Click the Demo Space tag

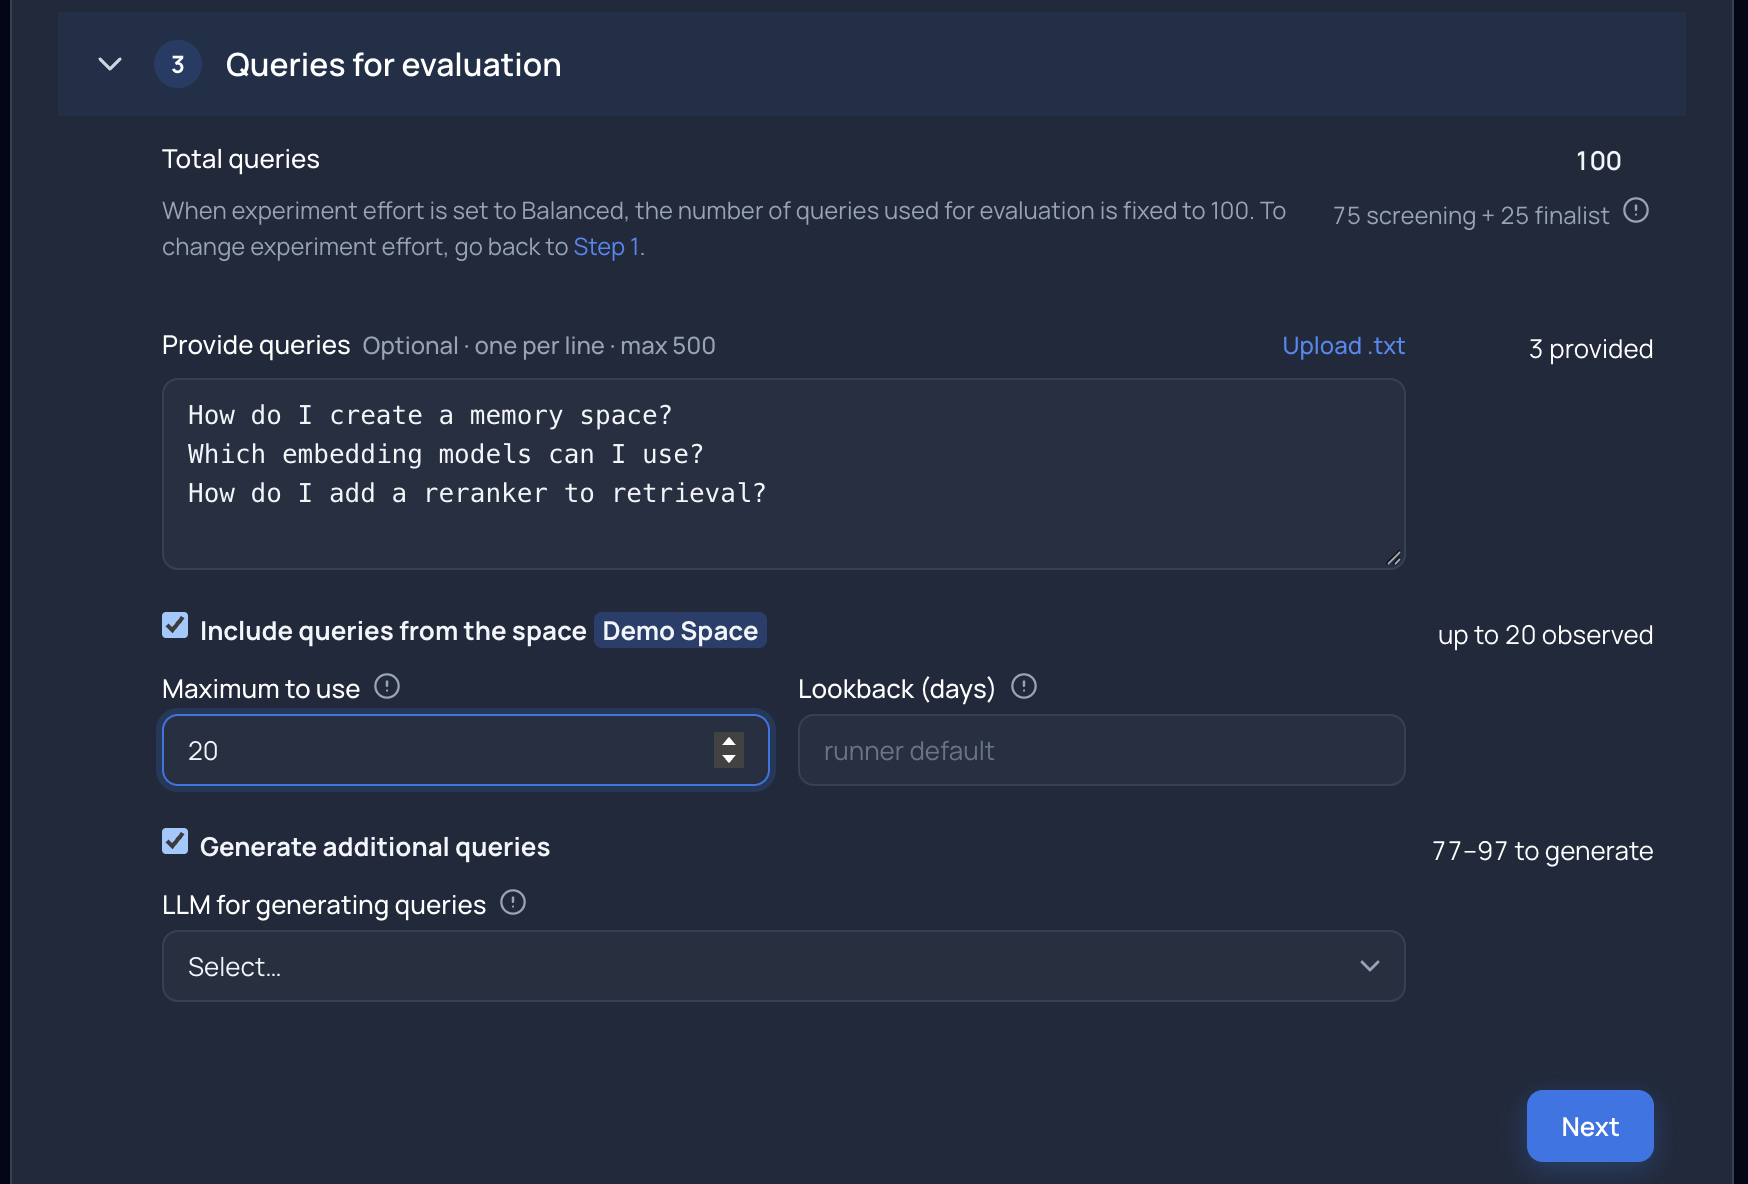pos(680,631)
